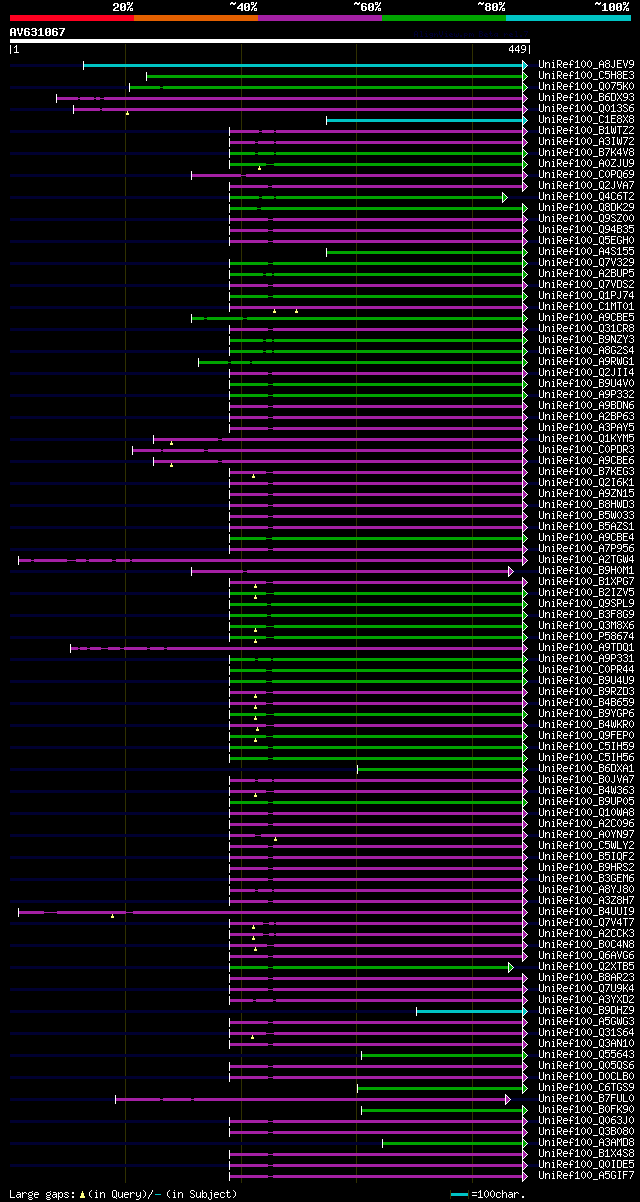Open the UniRef100_A0YN97 entry

586,835
